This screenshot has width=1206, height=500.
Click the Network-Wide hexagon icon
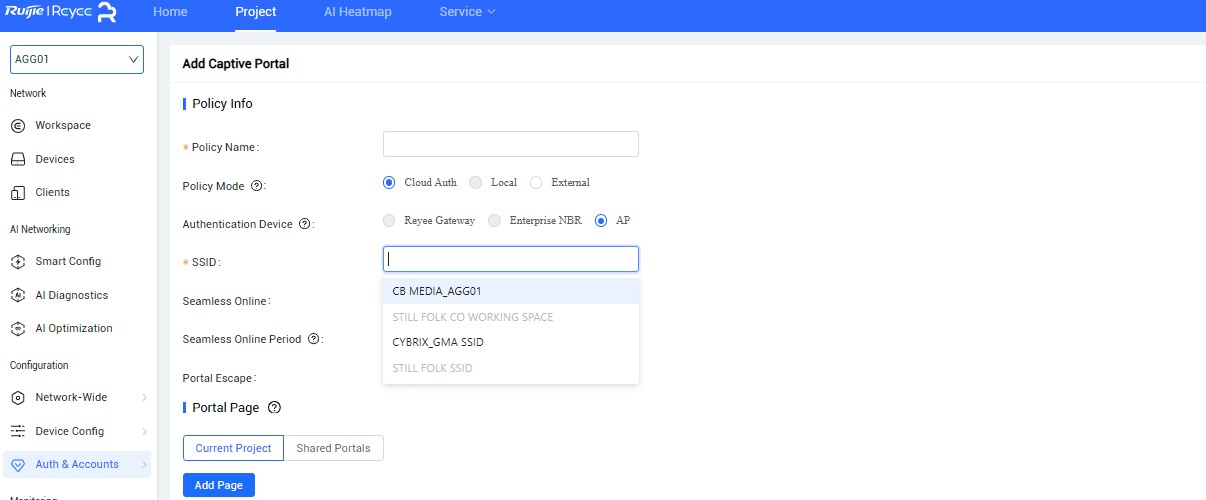coord(17,397)
